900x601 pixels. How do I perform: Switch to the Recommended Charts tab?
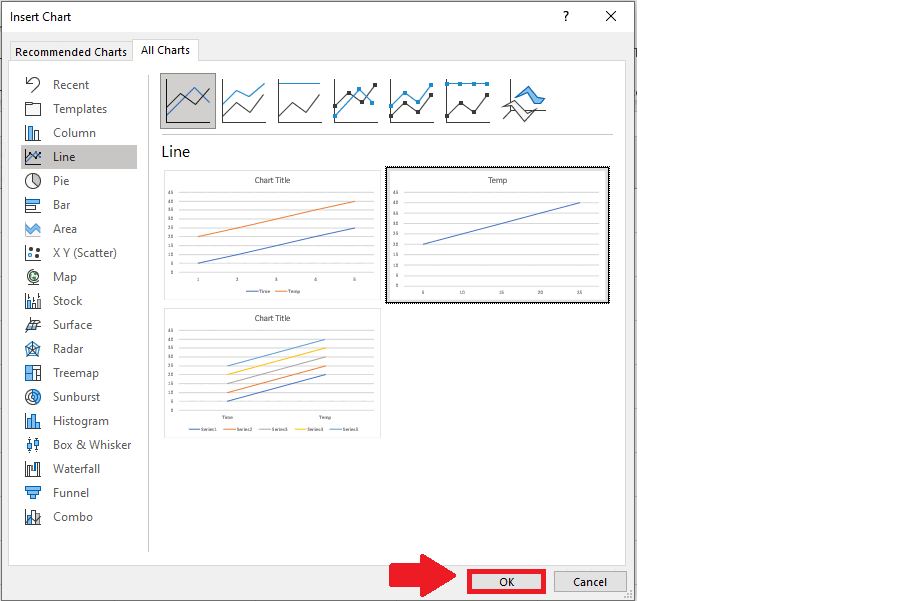(x=71, y=52)
